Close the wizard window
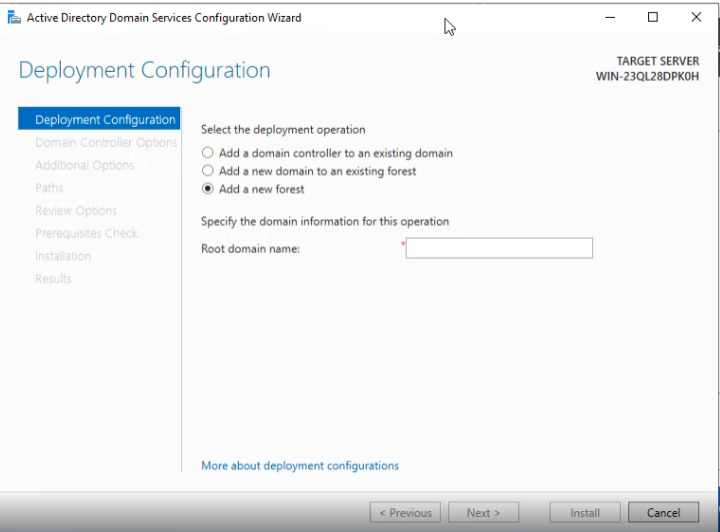The image size is (720, 532). click(696, 17)
